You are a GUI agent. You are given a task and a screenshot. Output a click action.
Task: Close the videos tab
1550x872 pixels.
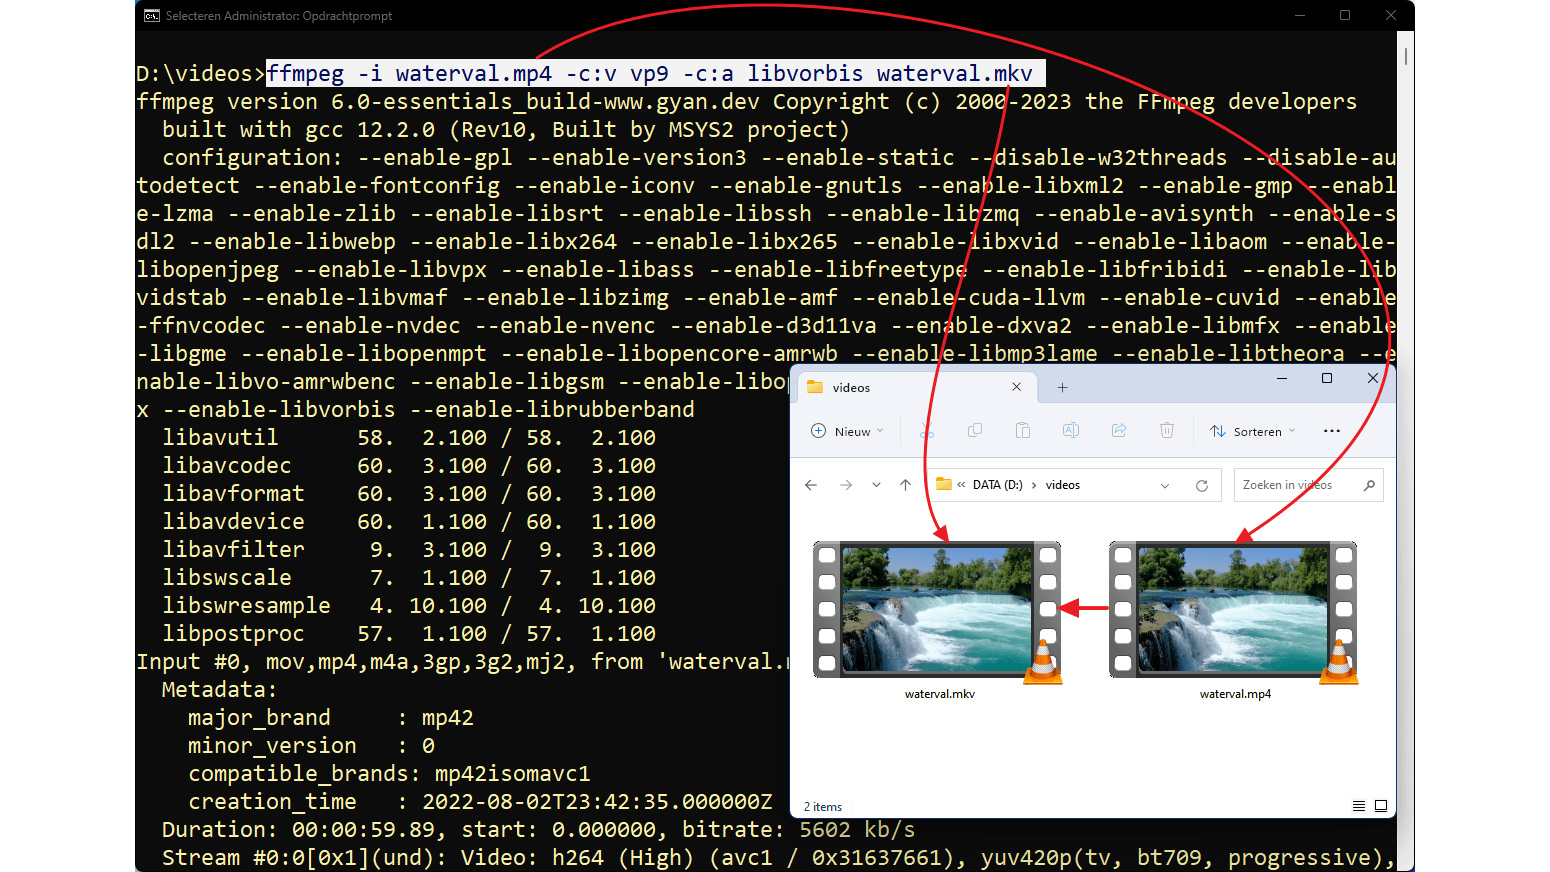tap(1017, 387)
